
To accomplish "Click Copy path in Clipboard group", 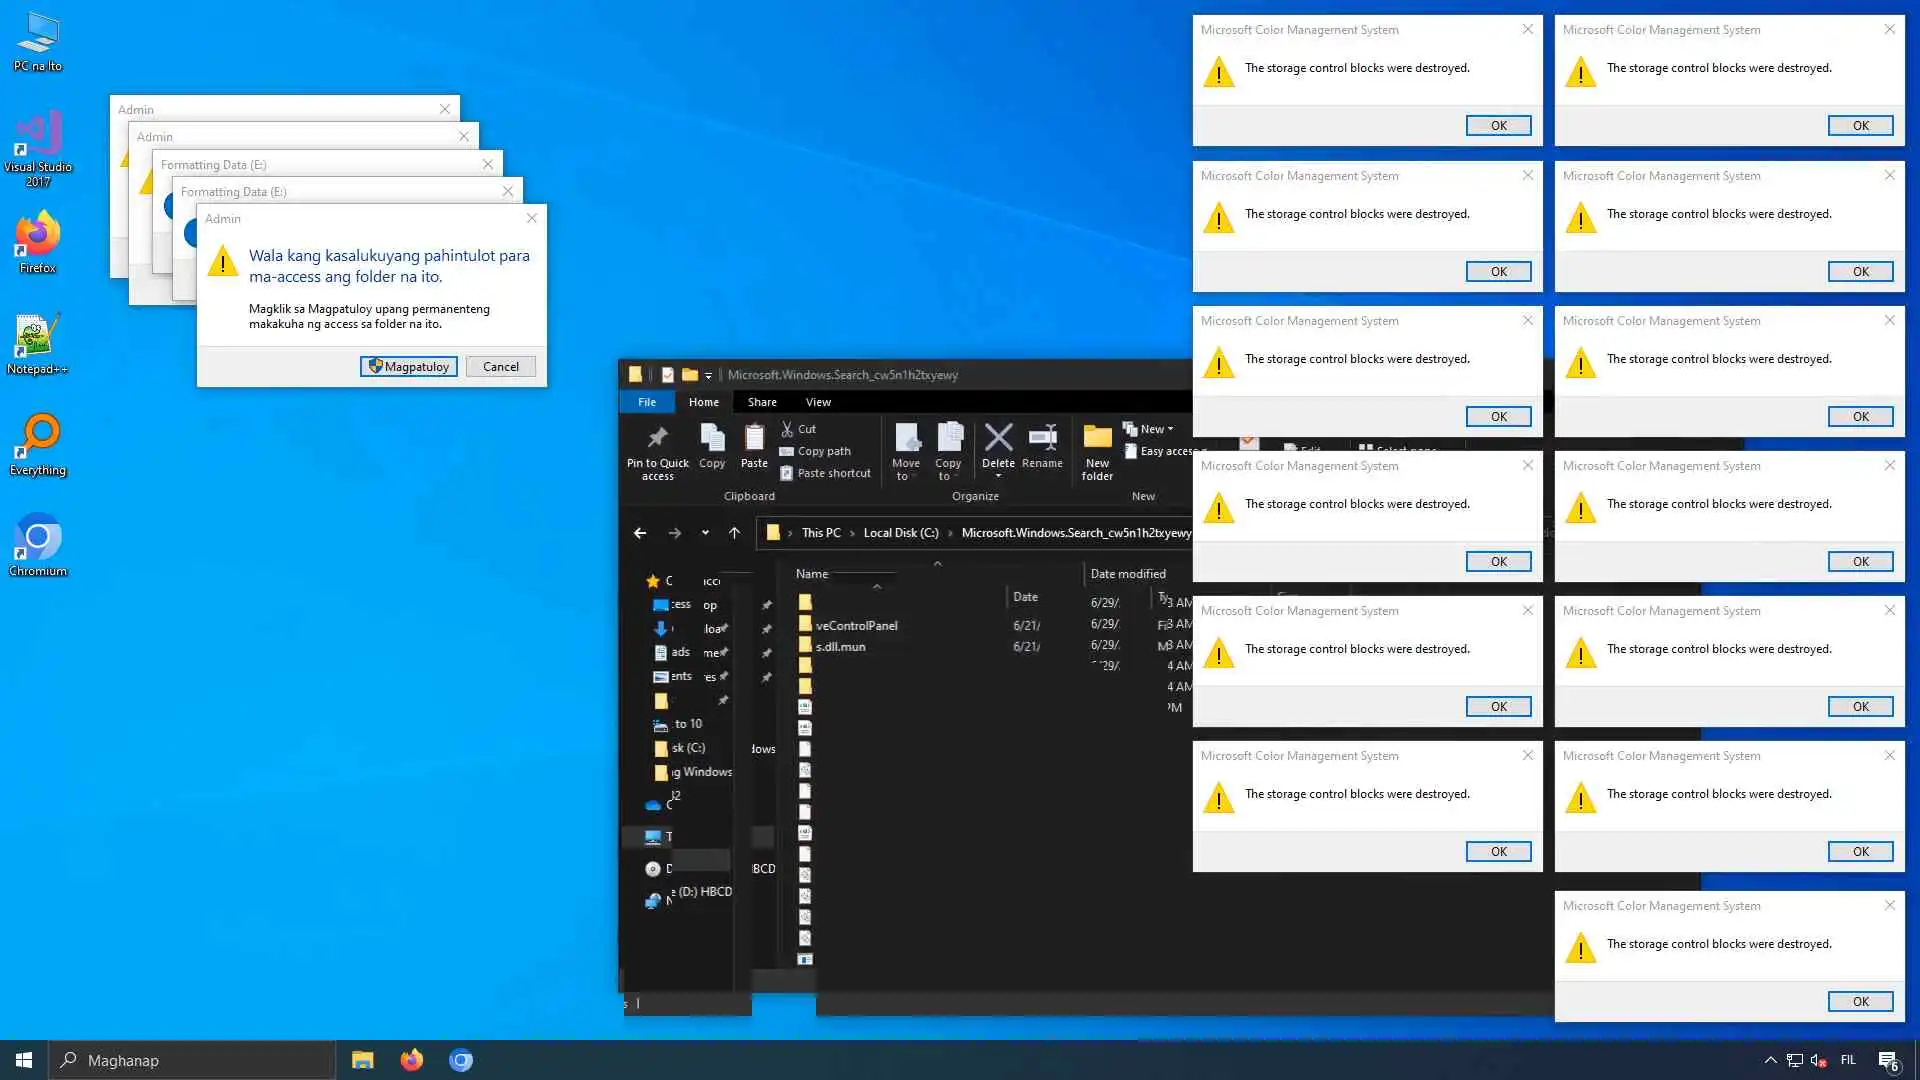I will 824,451.
